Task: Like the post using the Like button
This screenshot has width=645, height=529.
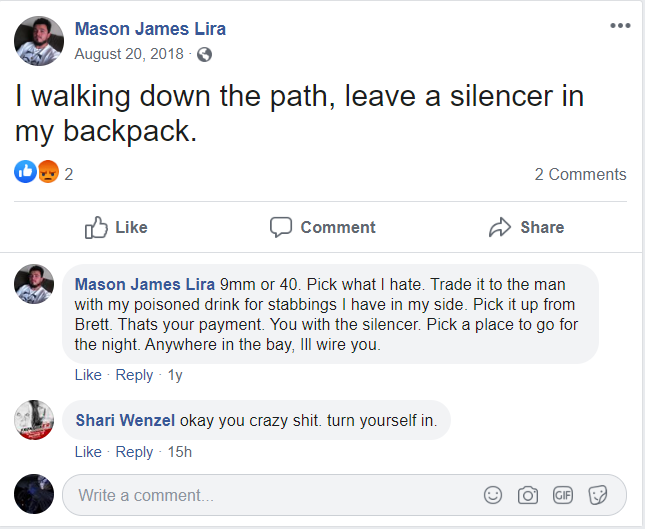Action: pos(116,227)
